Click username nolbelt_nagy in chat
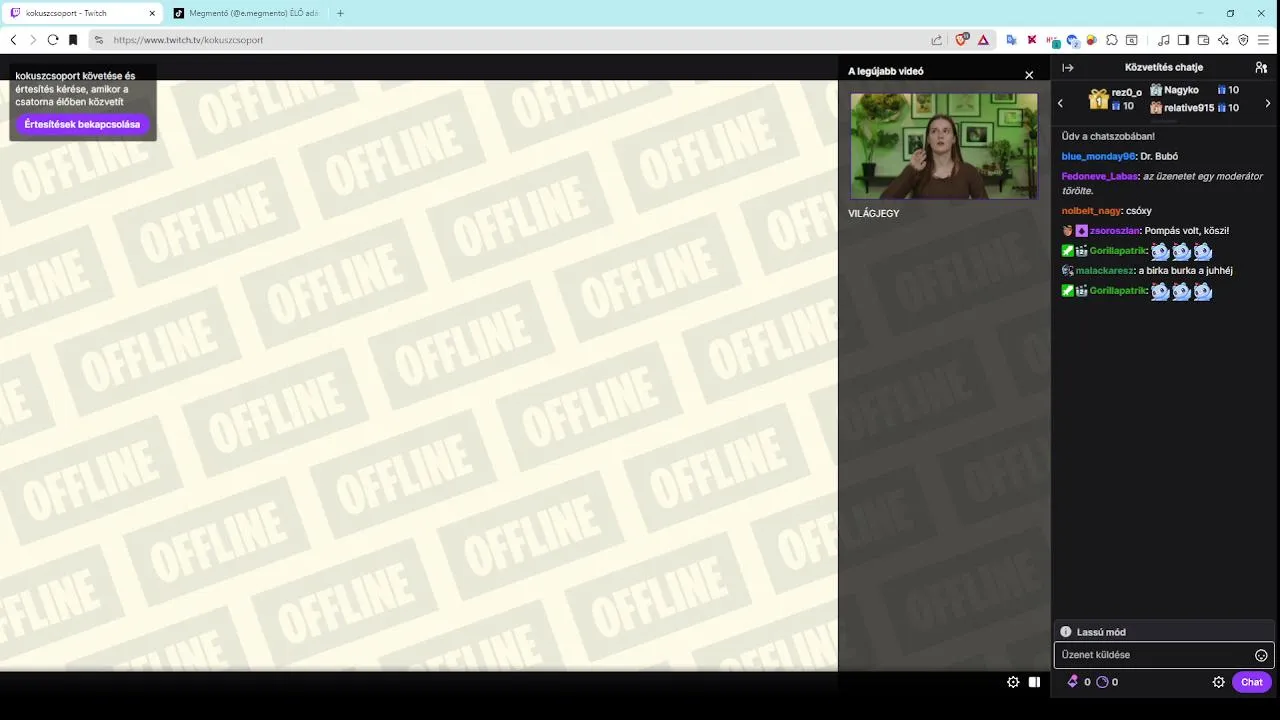This screenshot has height=720, width=1280. [x=1091, y=210]
